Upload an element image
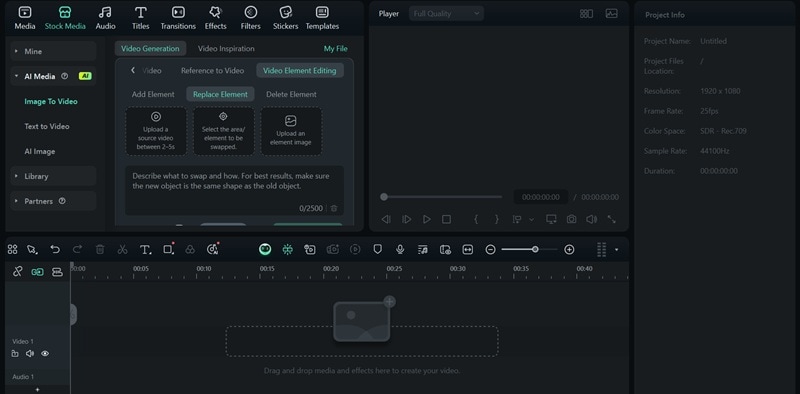Image resolution: width=800 pixels, height=394 pixels. [291, 131]
